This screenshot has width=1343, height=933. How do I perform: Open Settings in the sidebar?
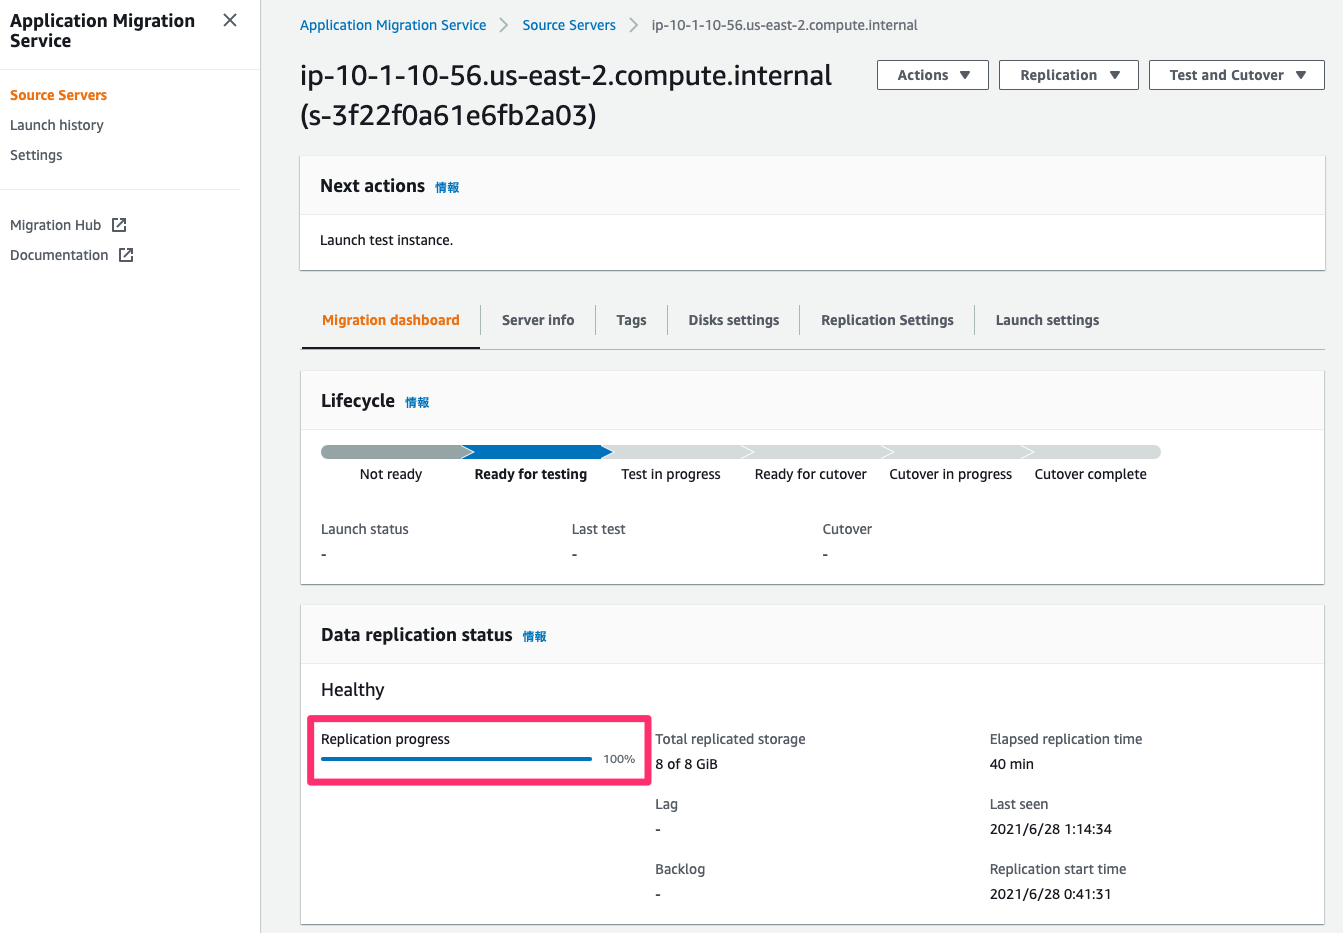(x=36, y=155)
